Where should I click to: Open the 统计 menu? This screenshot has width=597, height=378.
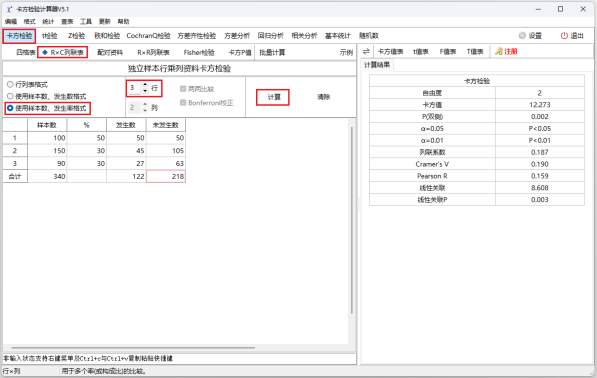(48, 22)
